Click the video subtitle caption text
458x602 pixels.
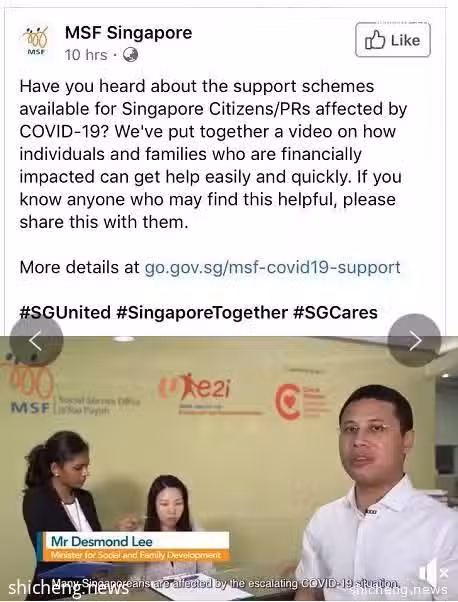[225, 583]
